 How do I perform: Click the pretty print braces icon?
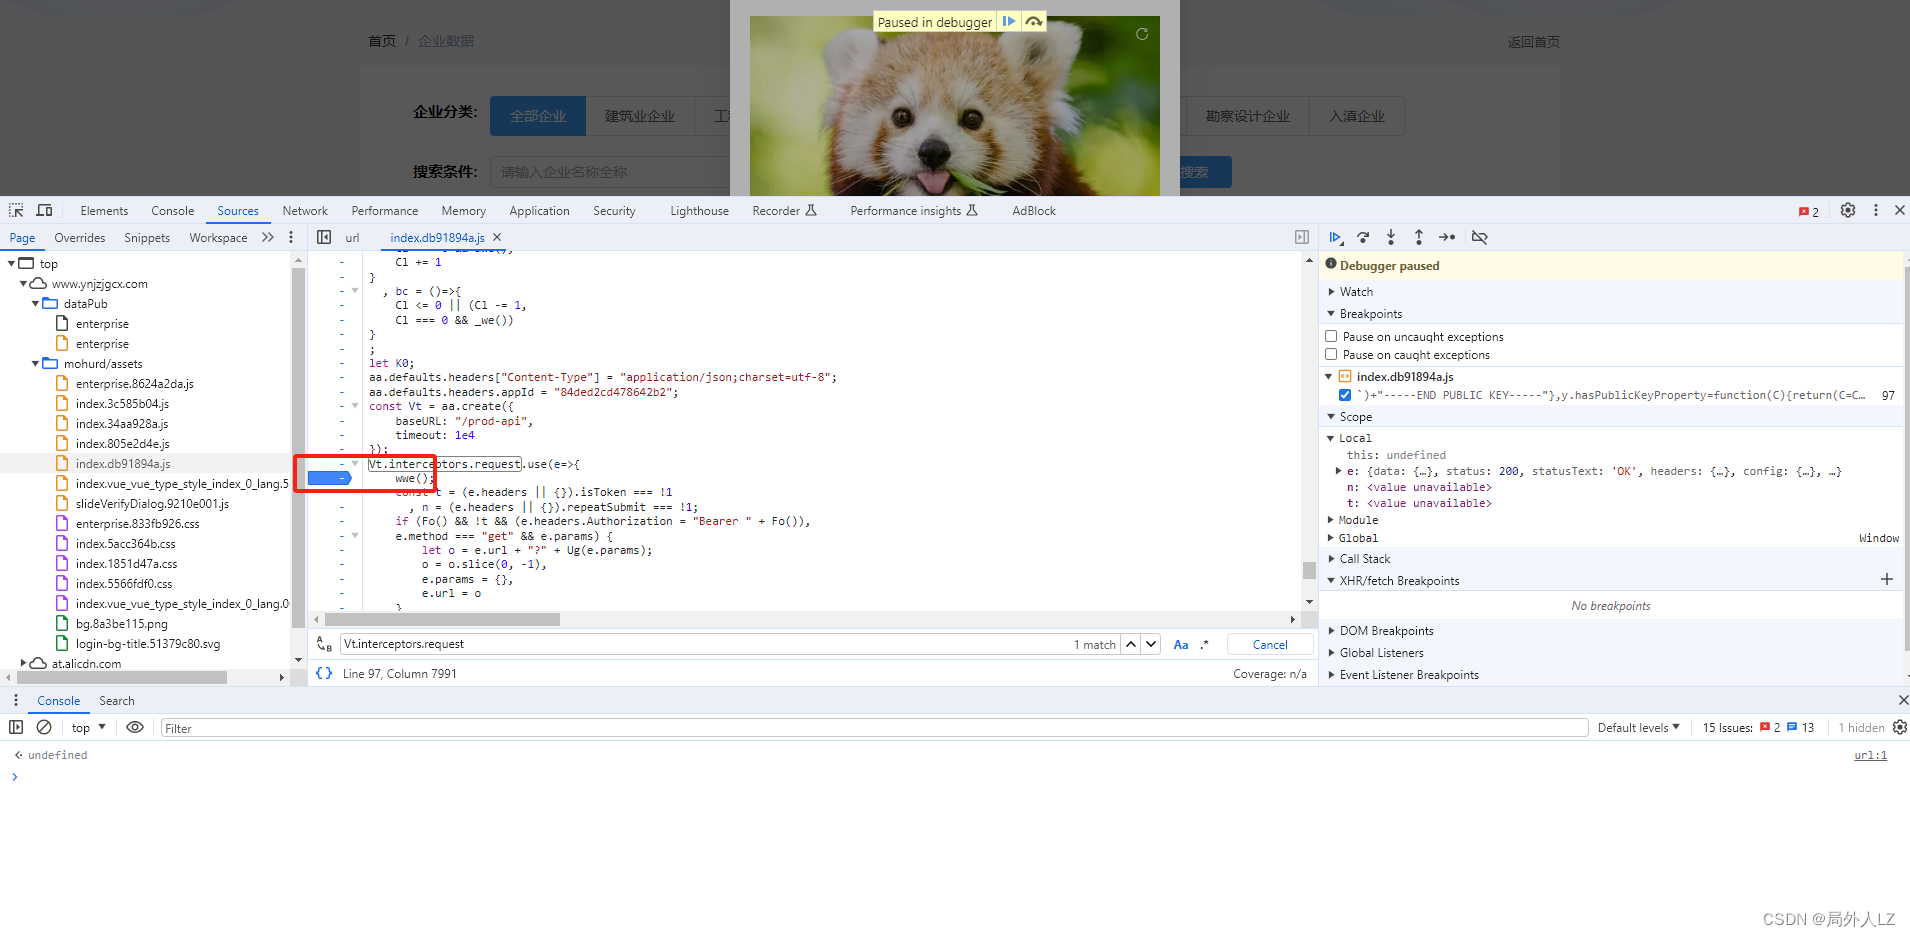[324, 673]
